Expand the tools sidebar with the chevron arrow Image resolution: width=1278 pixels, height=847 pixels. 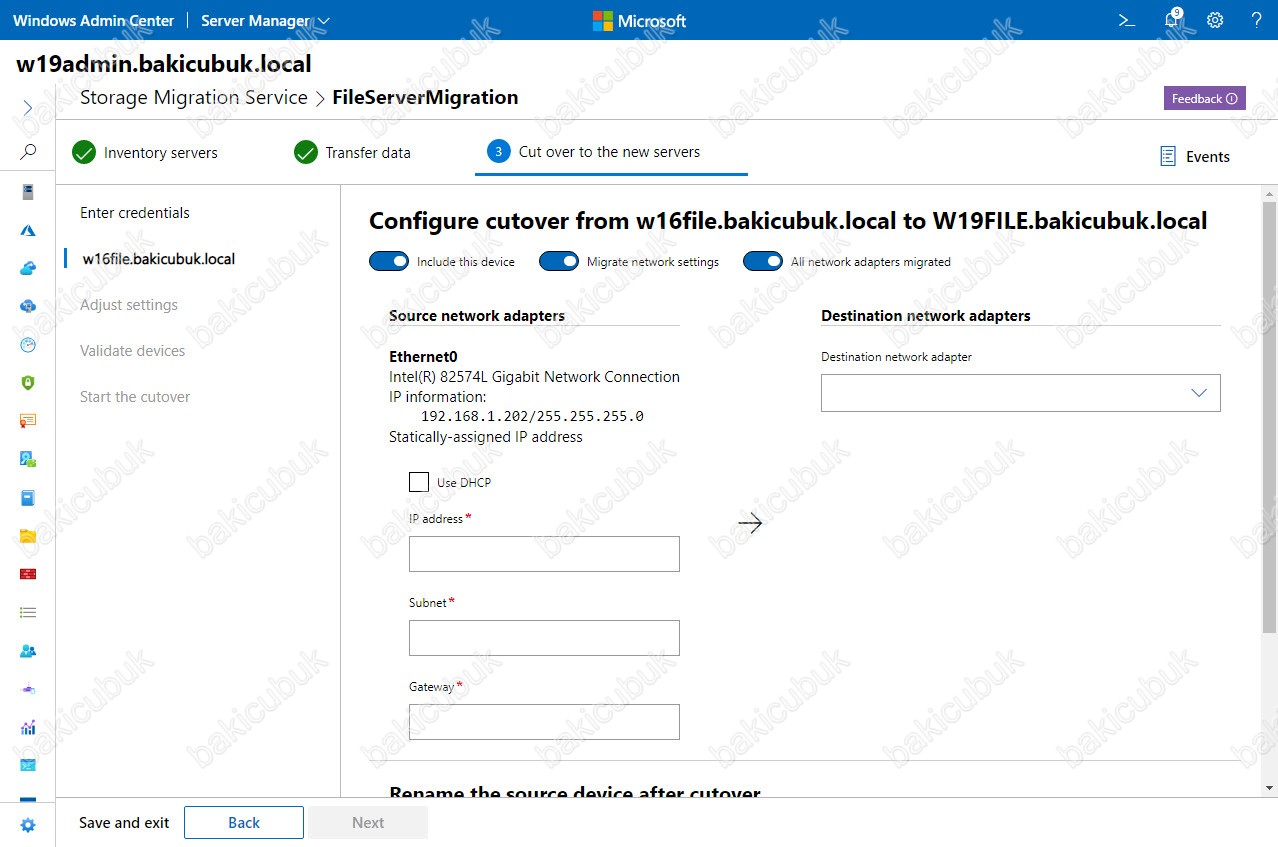(x=28, y=107)
